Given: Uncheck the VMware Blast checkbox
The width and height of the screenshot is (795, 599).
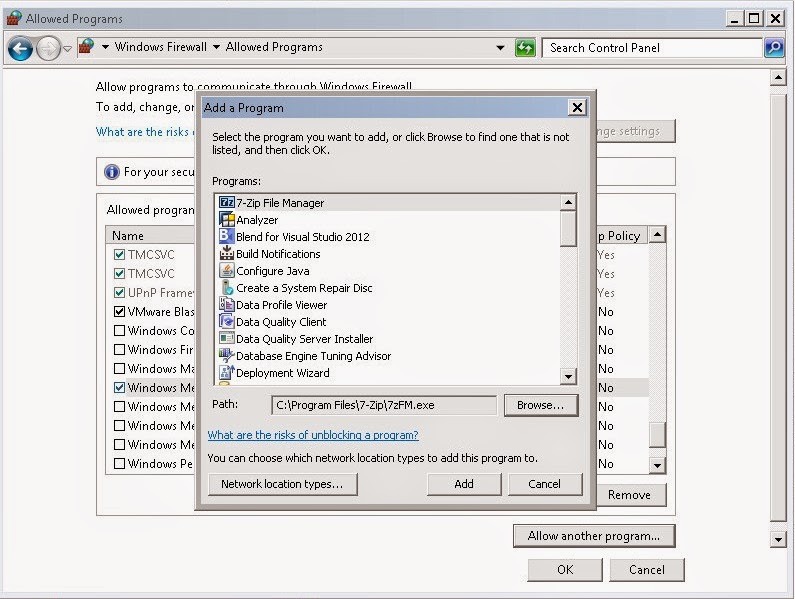Looking at the screenshot, I should pos(120,311).
